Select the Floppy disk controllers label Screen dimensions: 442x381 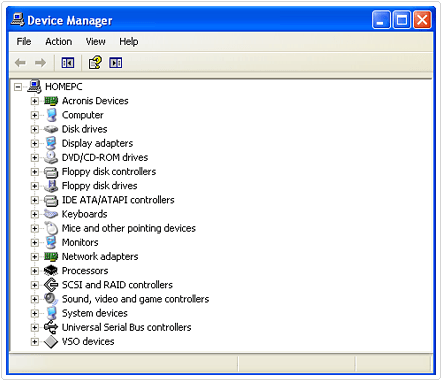109,172
